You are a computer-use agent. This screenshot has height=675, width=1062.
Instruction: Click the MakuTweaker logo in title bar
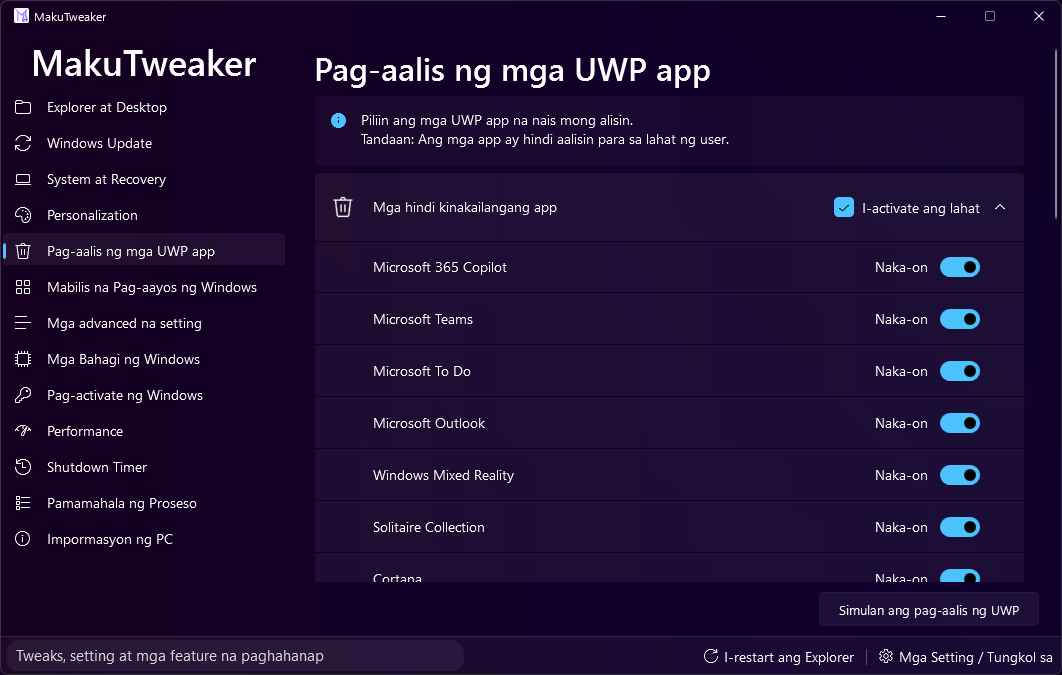[22, 16]
